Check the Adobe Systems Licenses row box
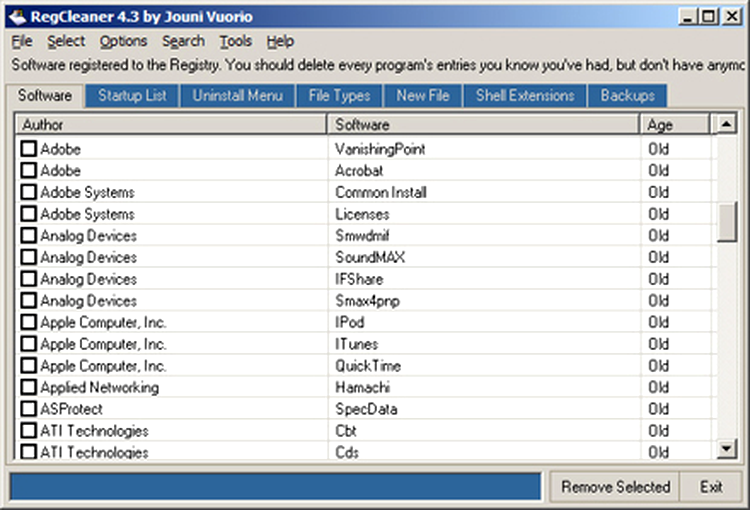 tap(29, 214)
